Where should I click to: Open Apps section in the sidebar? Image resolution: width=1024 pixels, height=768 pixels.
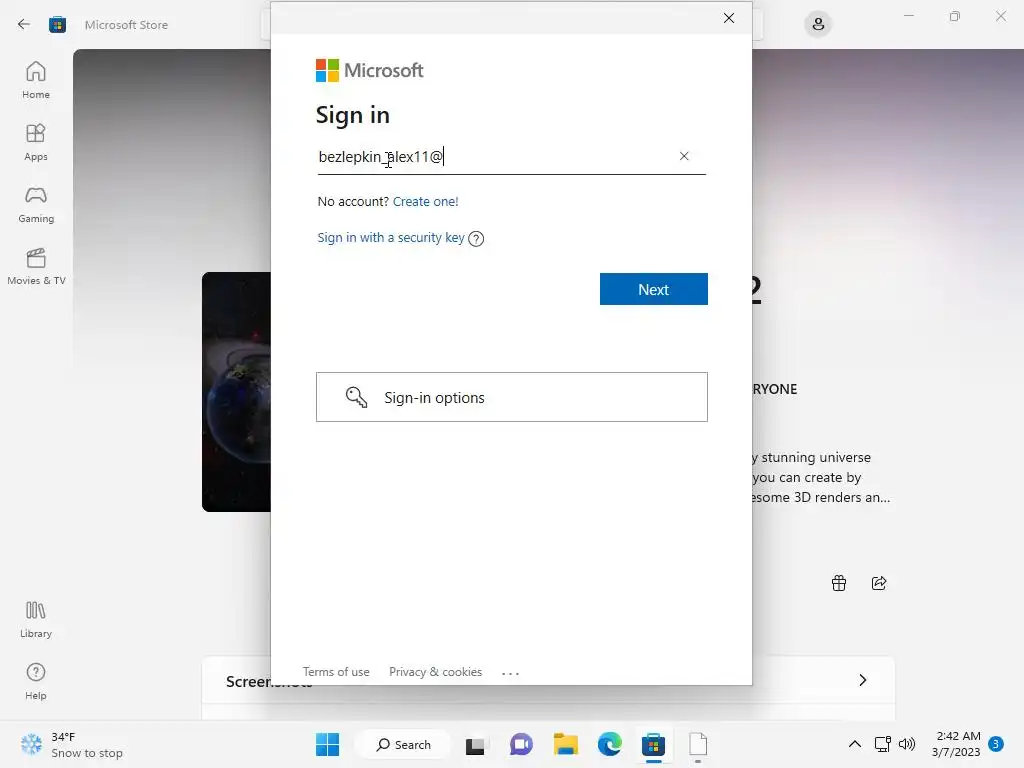[x=36, y=142]
